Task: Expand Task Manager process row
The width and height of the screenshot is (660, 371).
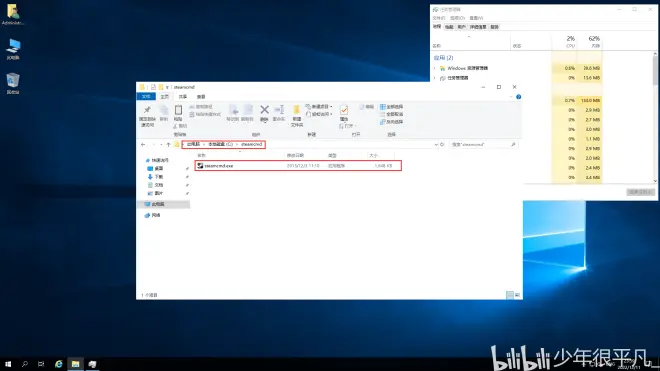Action: pyautogui.click(x=435, y=78)
